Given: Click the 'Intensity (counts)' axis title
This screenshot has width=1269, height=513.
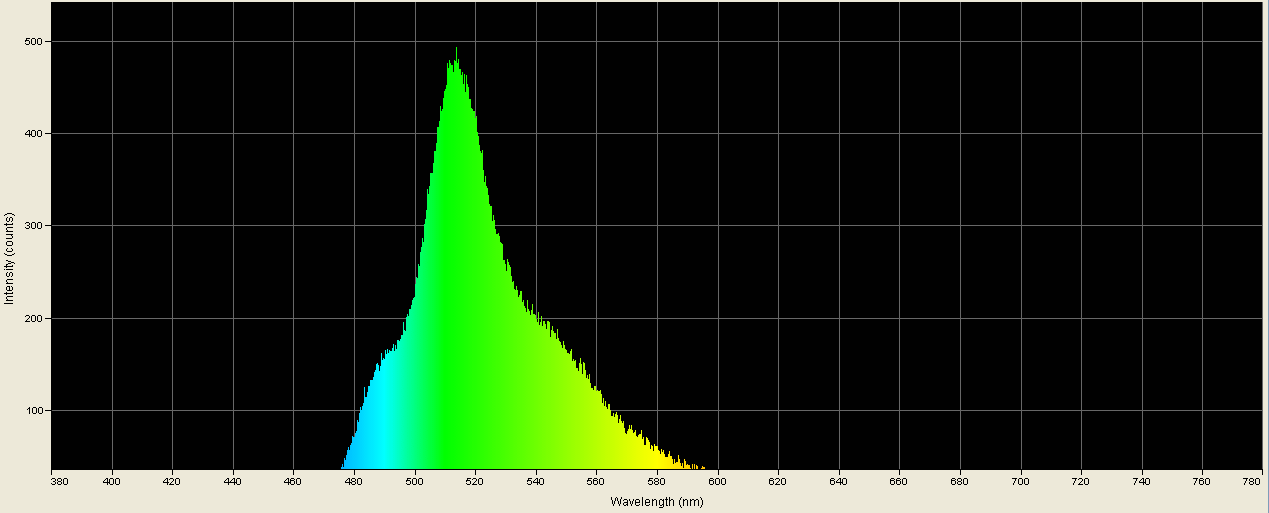Looking at the screenshot, I should 9,258.
